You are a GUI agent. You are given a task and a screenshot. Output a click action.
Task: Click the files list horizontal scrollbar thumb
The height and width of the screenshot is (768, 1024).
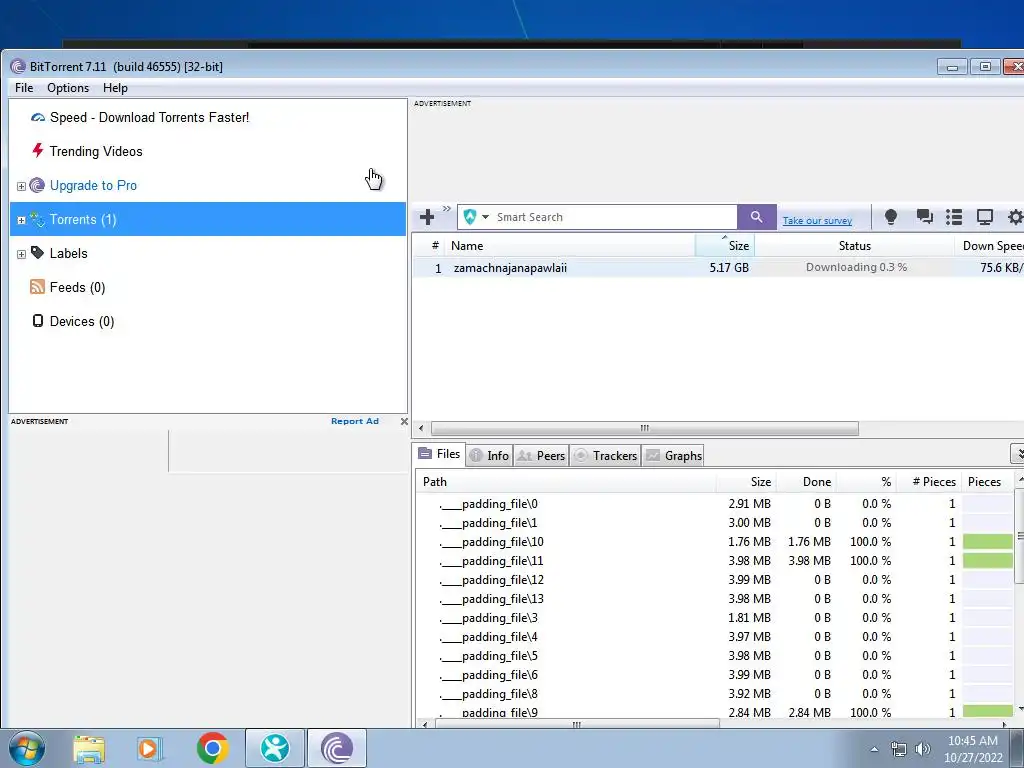[577, 724]
